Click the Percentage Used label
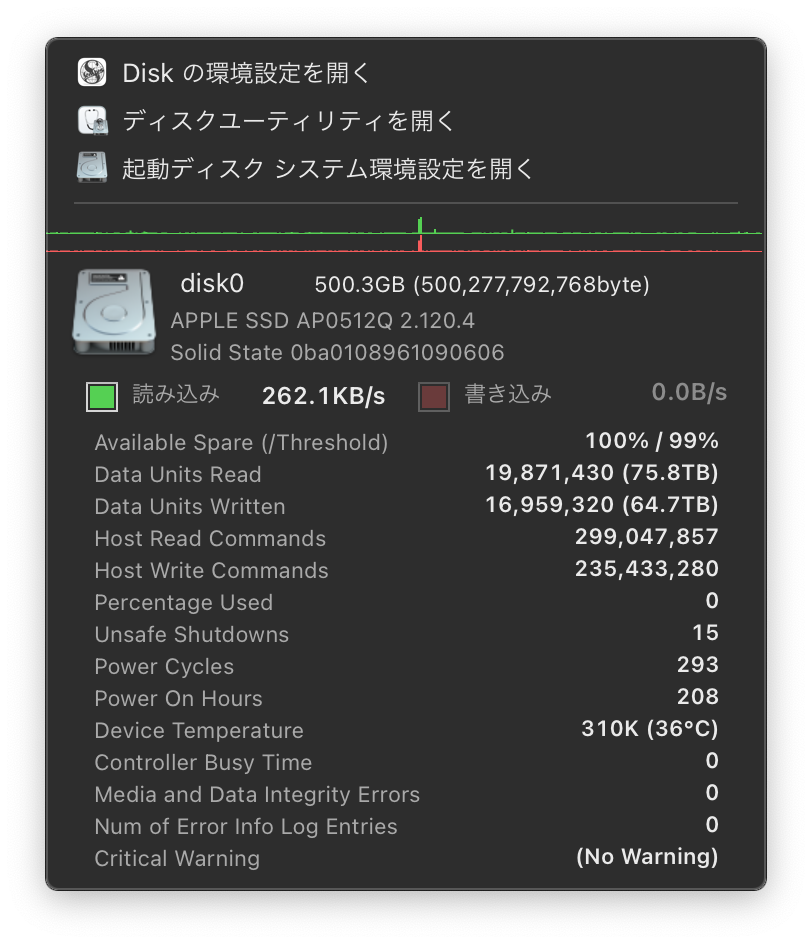The height and width of the screenshot is (944, 812). click(x=184, y=603)
